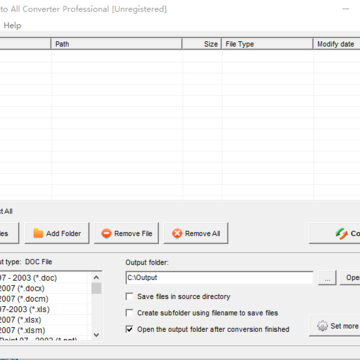Uncheck Open the output folder after conversion
The height and width of the screenshot is (360, 360).
pos(129,329)
